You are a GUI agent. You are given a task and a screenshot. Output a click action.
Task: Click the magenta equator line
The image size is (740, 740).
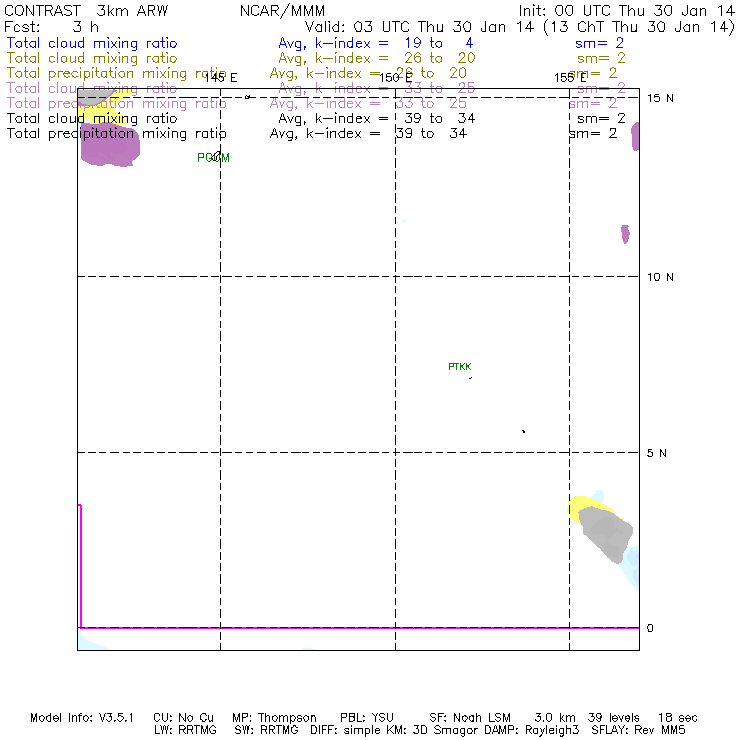pos(359,628)
